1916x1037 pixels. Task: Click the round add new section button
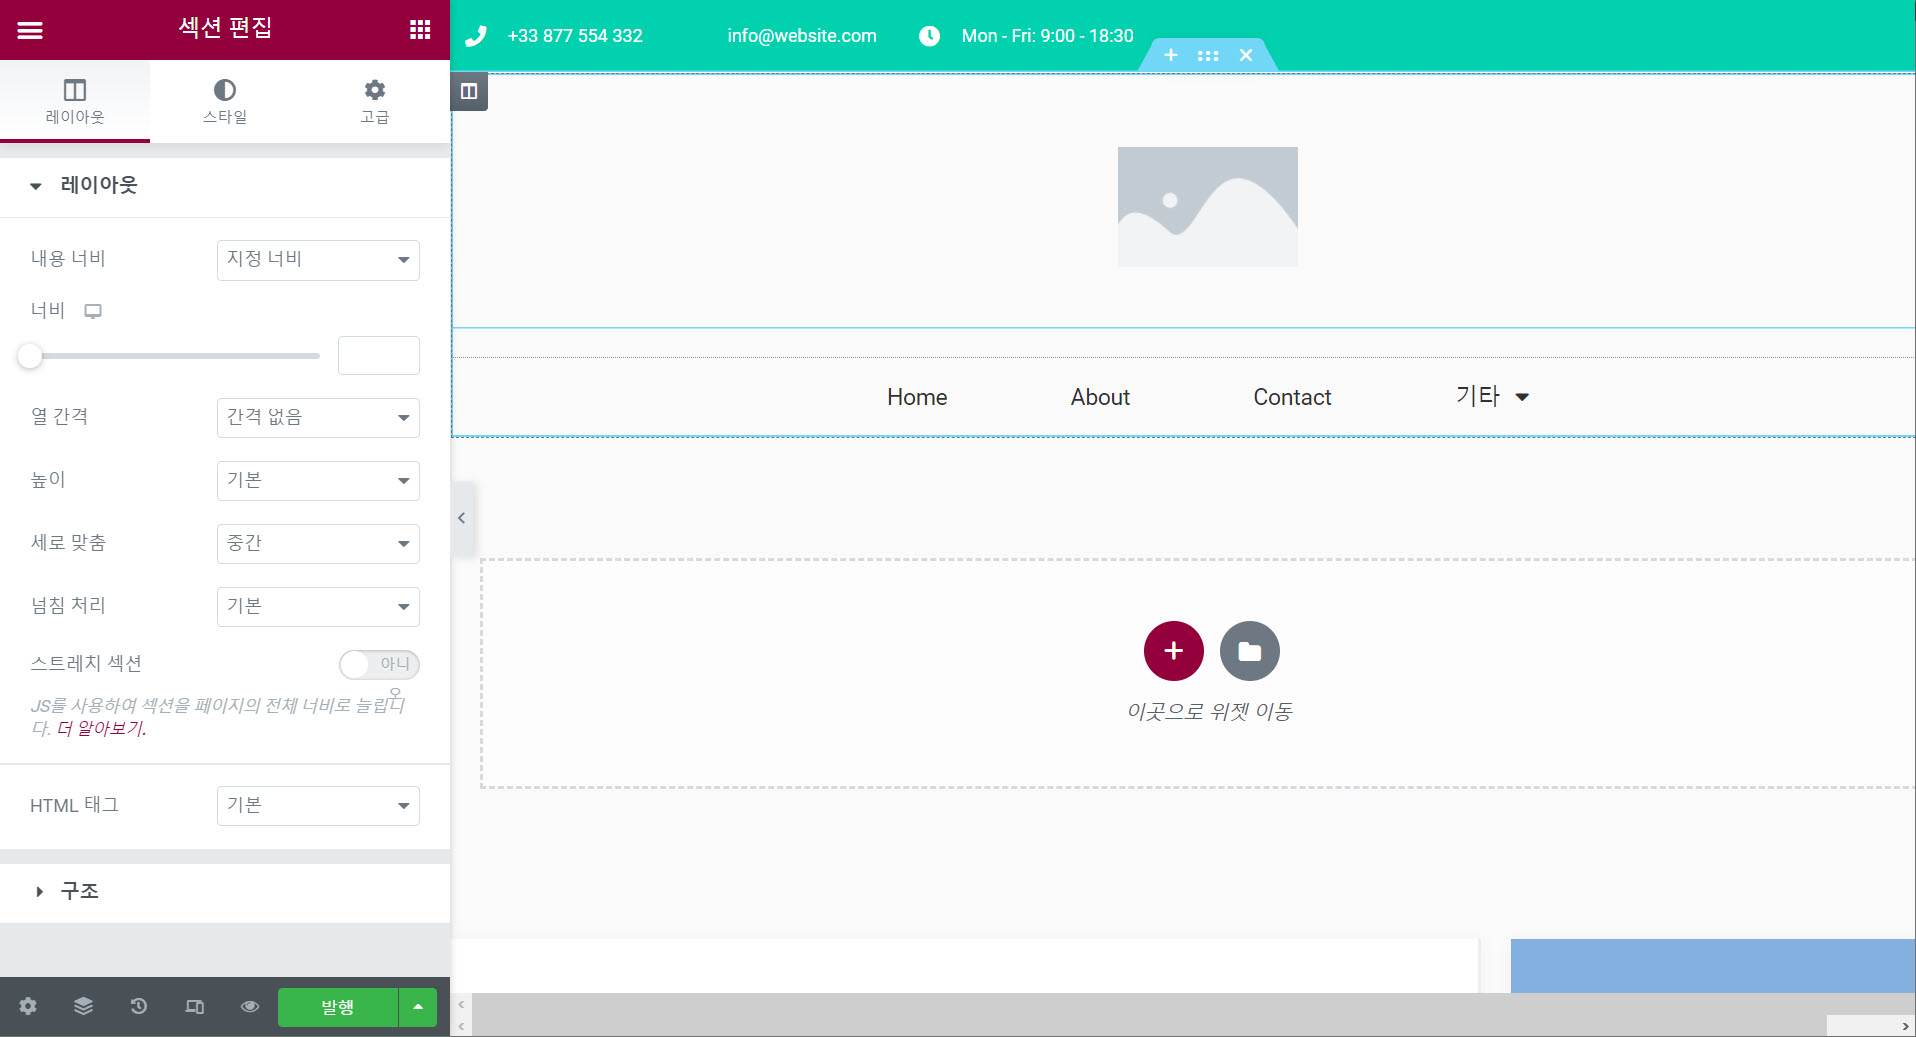click(x=1174, y=651)
